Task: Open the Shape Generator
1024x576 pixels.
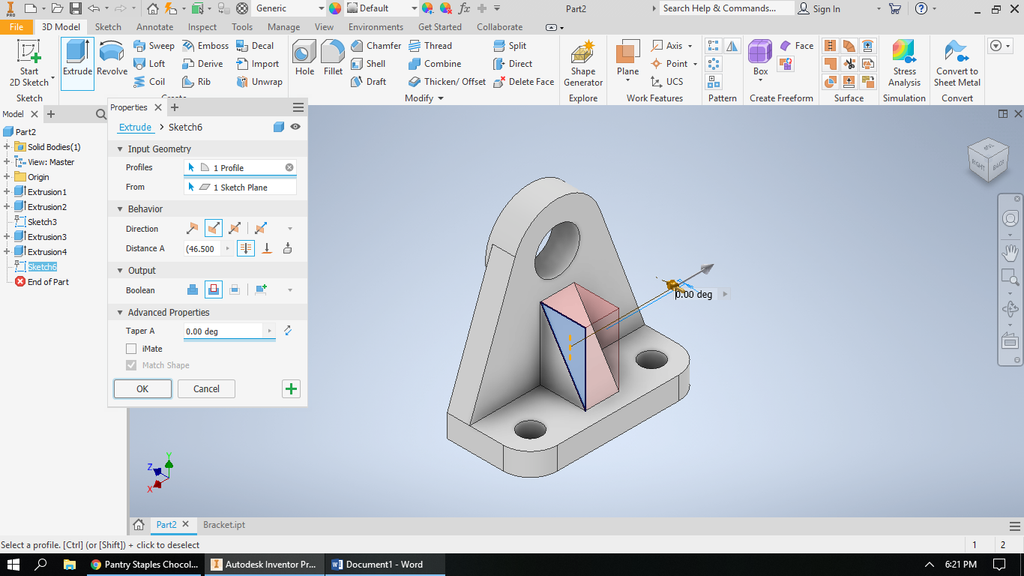Action: 583,63
